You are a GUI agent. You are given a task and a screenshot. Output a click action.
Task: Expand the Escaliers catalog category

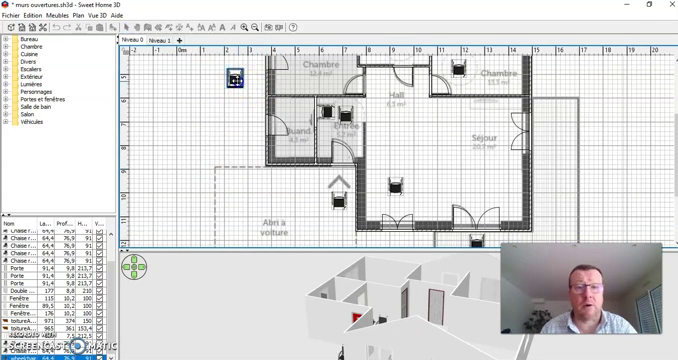tap(6, 69)
